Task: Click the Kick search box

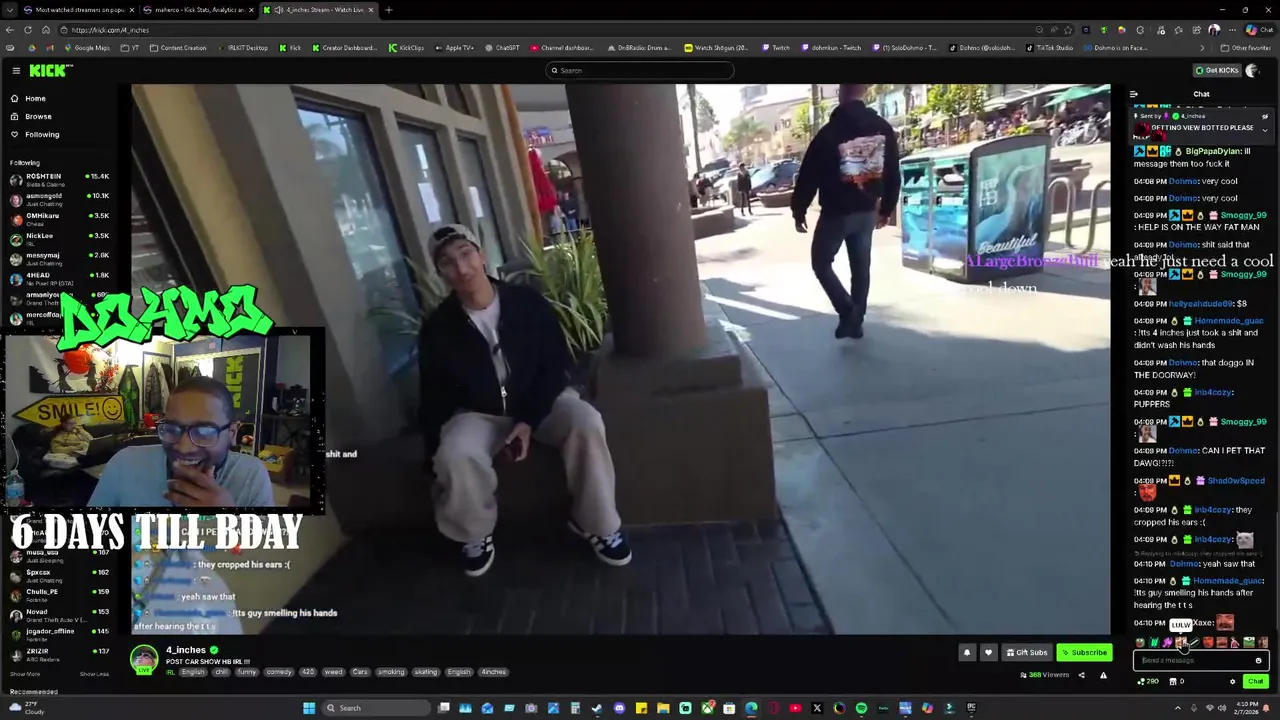Action: click(x=640, y=70)
